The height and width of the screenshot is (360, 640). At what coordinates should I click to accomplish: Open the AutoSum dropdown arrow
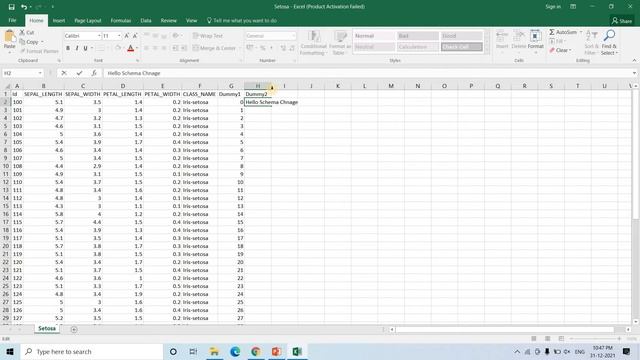pyautogui.click(x=581, y=32)
